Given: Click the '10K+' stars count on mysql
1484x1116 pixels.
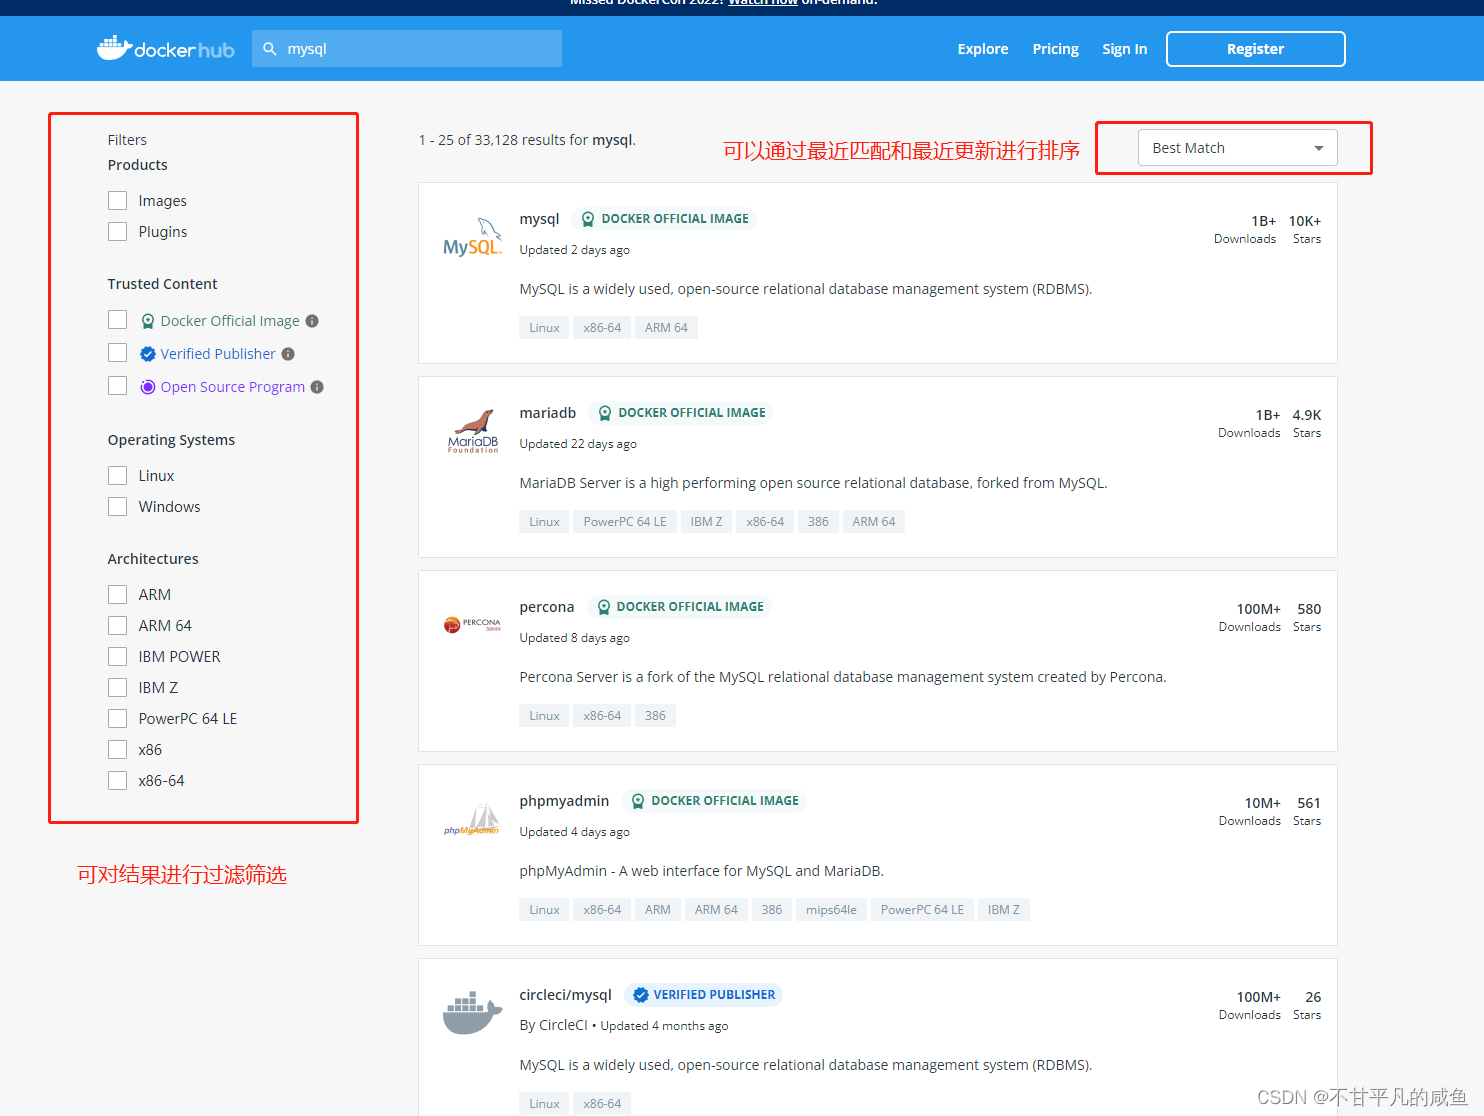Looking at the screenshot, I should coord(1305,221).
